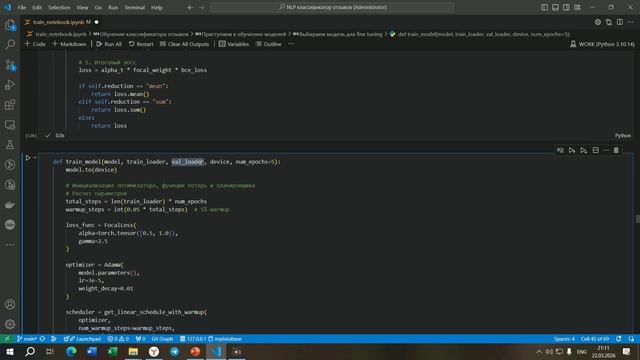Screen dimensions: 640x360
Task: Go back using the title bar arrow
Action: [190, 7]
